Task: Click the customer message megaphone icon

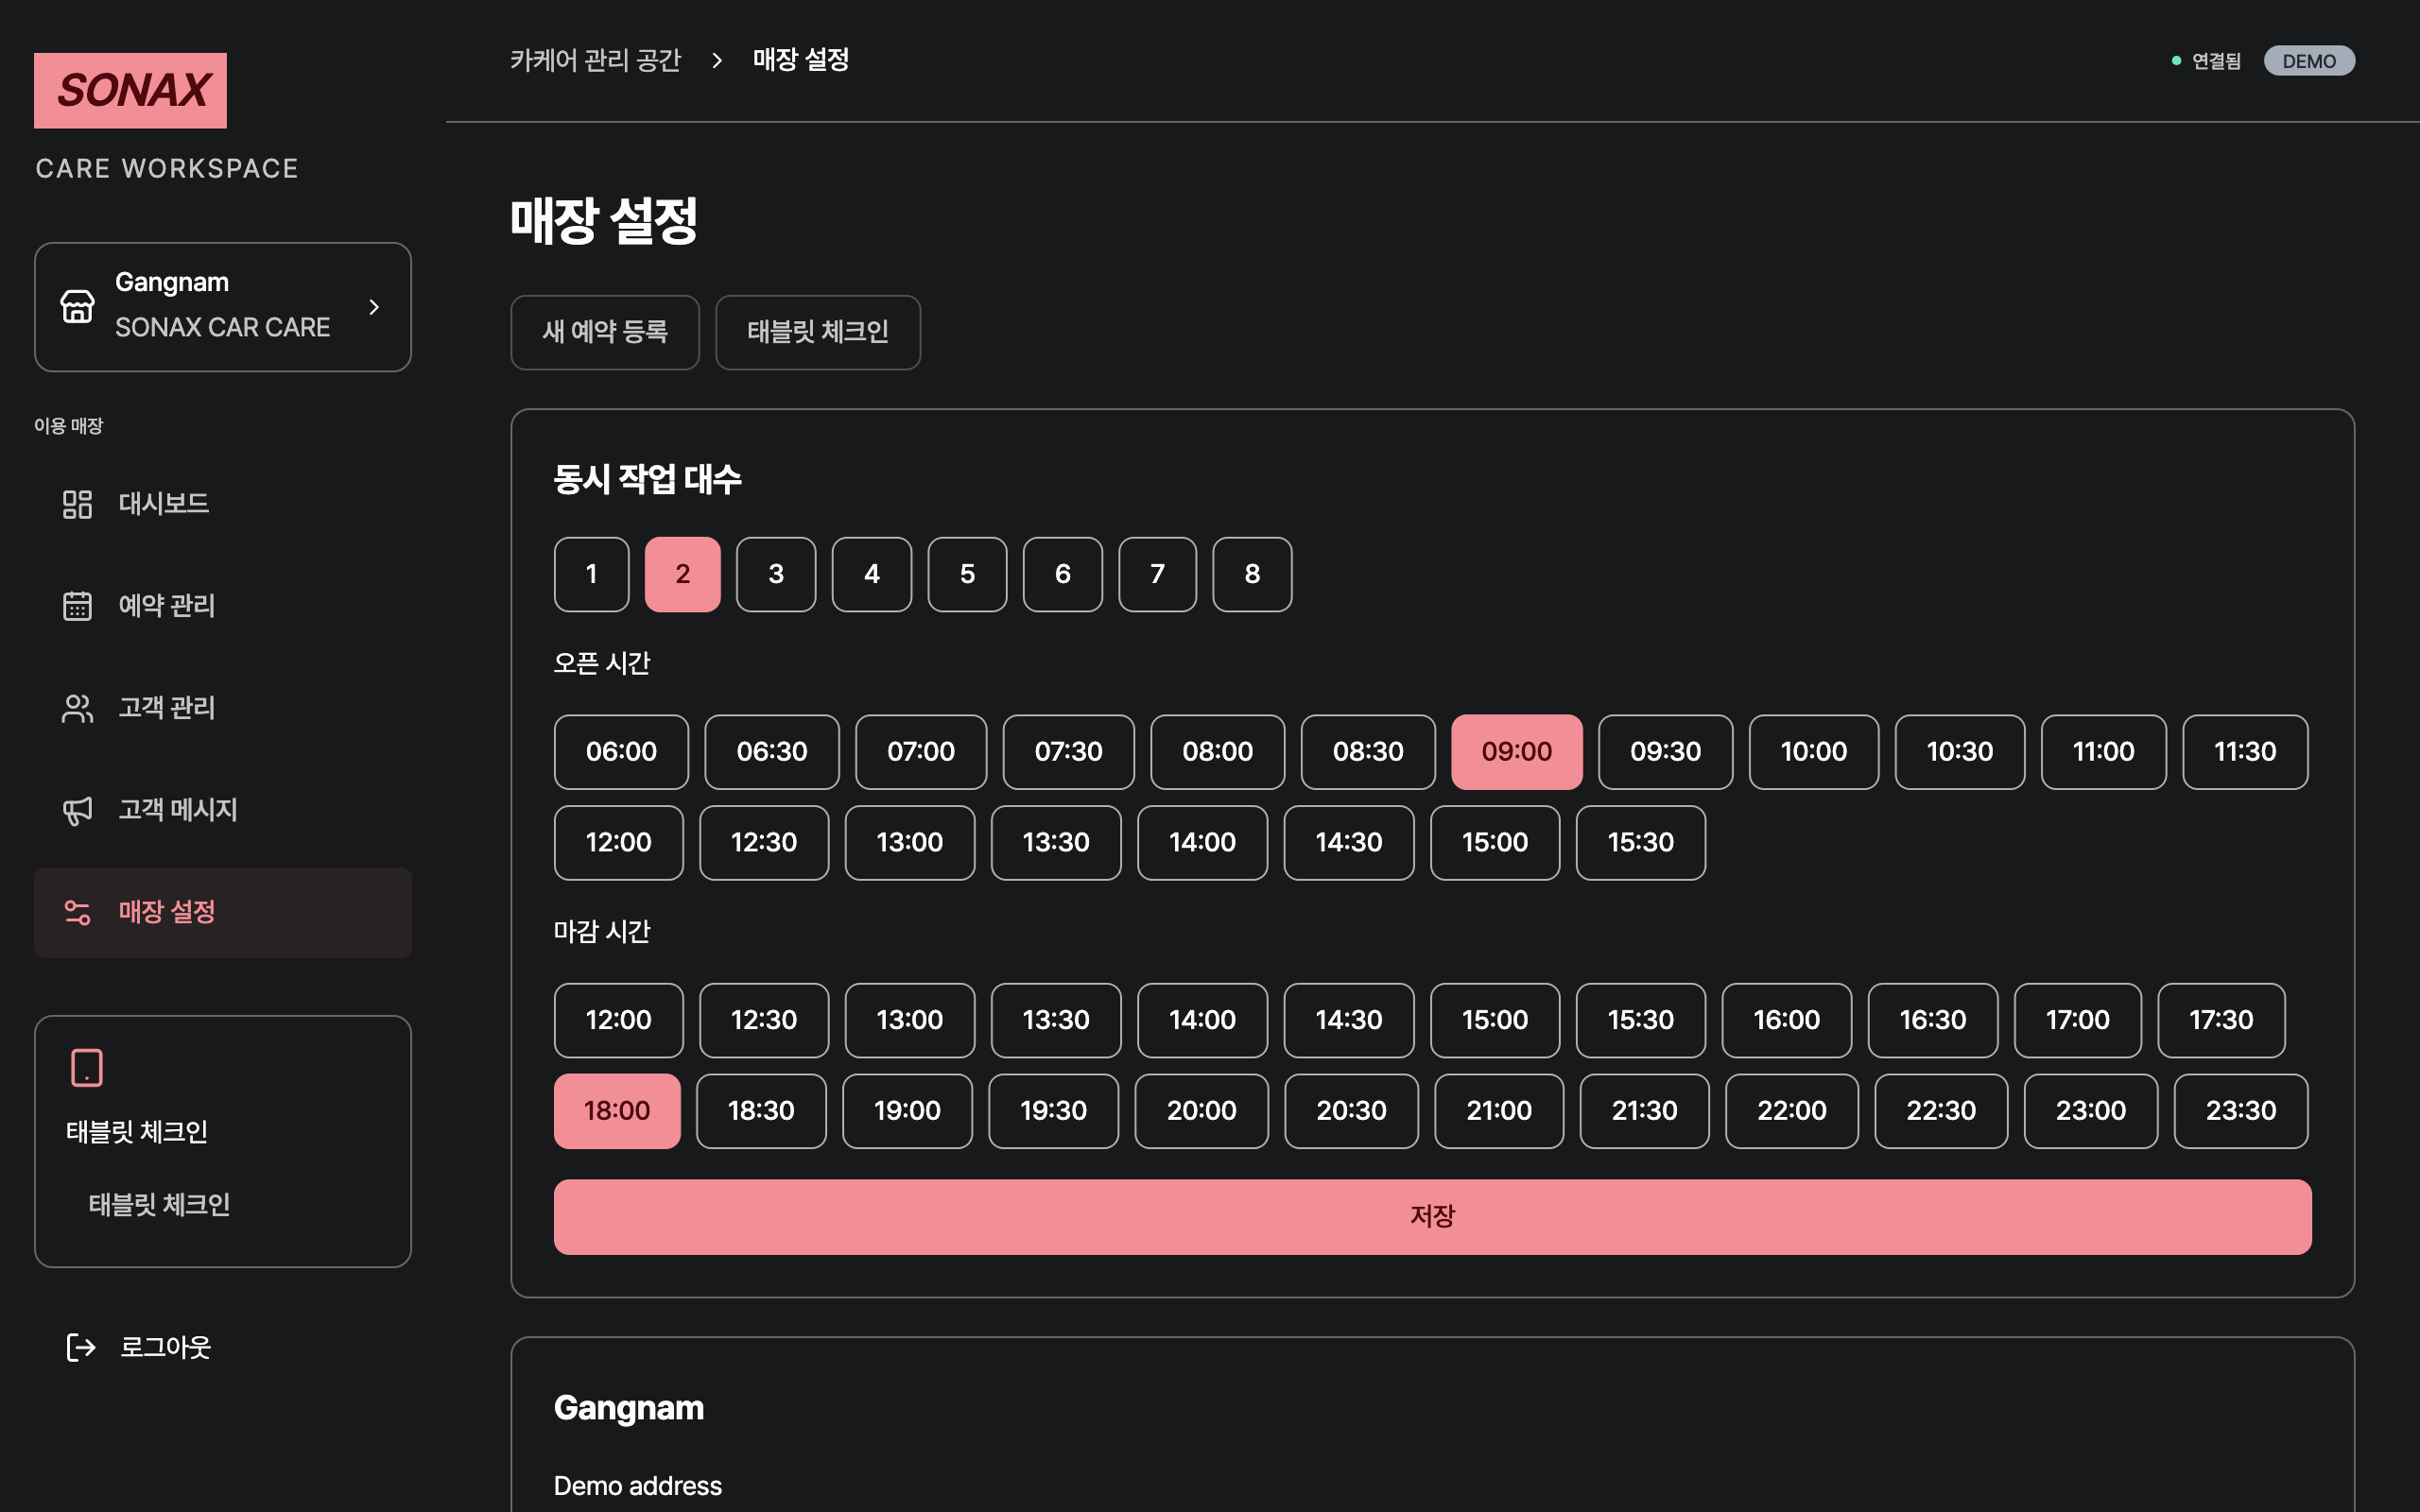Action: 77,810
